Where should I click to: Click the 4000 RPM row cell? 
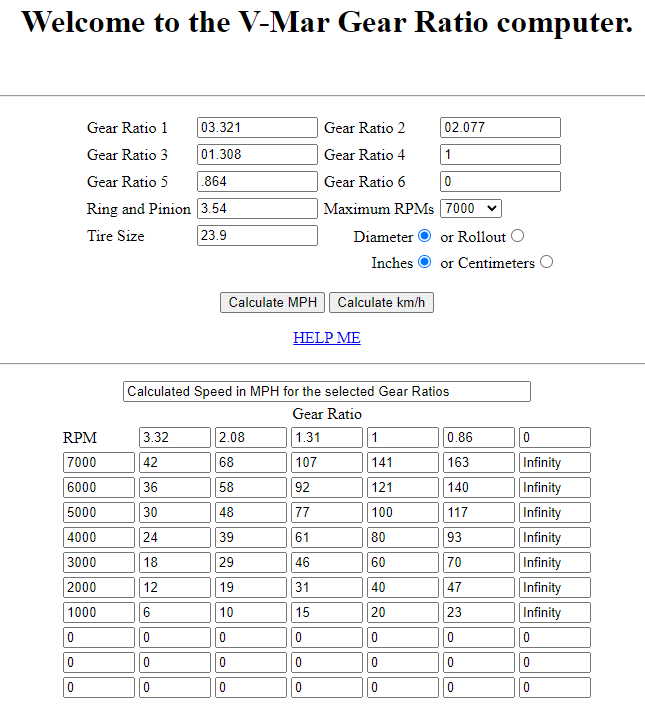tap(99, 537)
